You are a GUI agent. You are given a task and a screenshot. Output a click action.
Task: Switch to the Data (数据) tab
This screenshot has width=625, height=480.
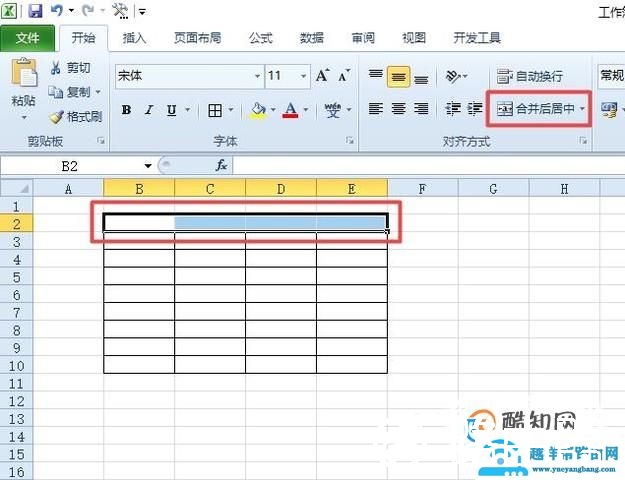tap(312, 38)
